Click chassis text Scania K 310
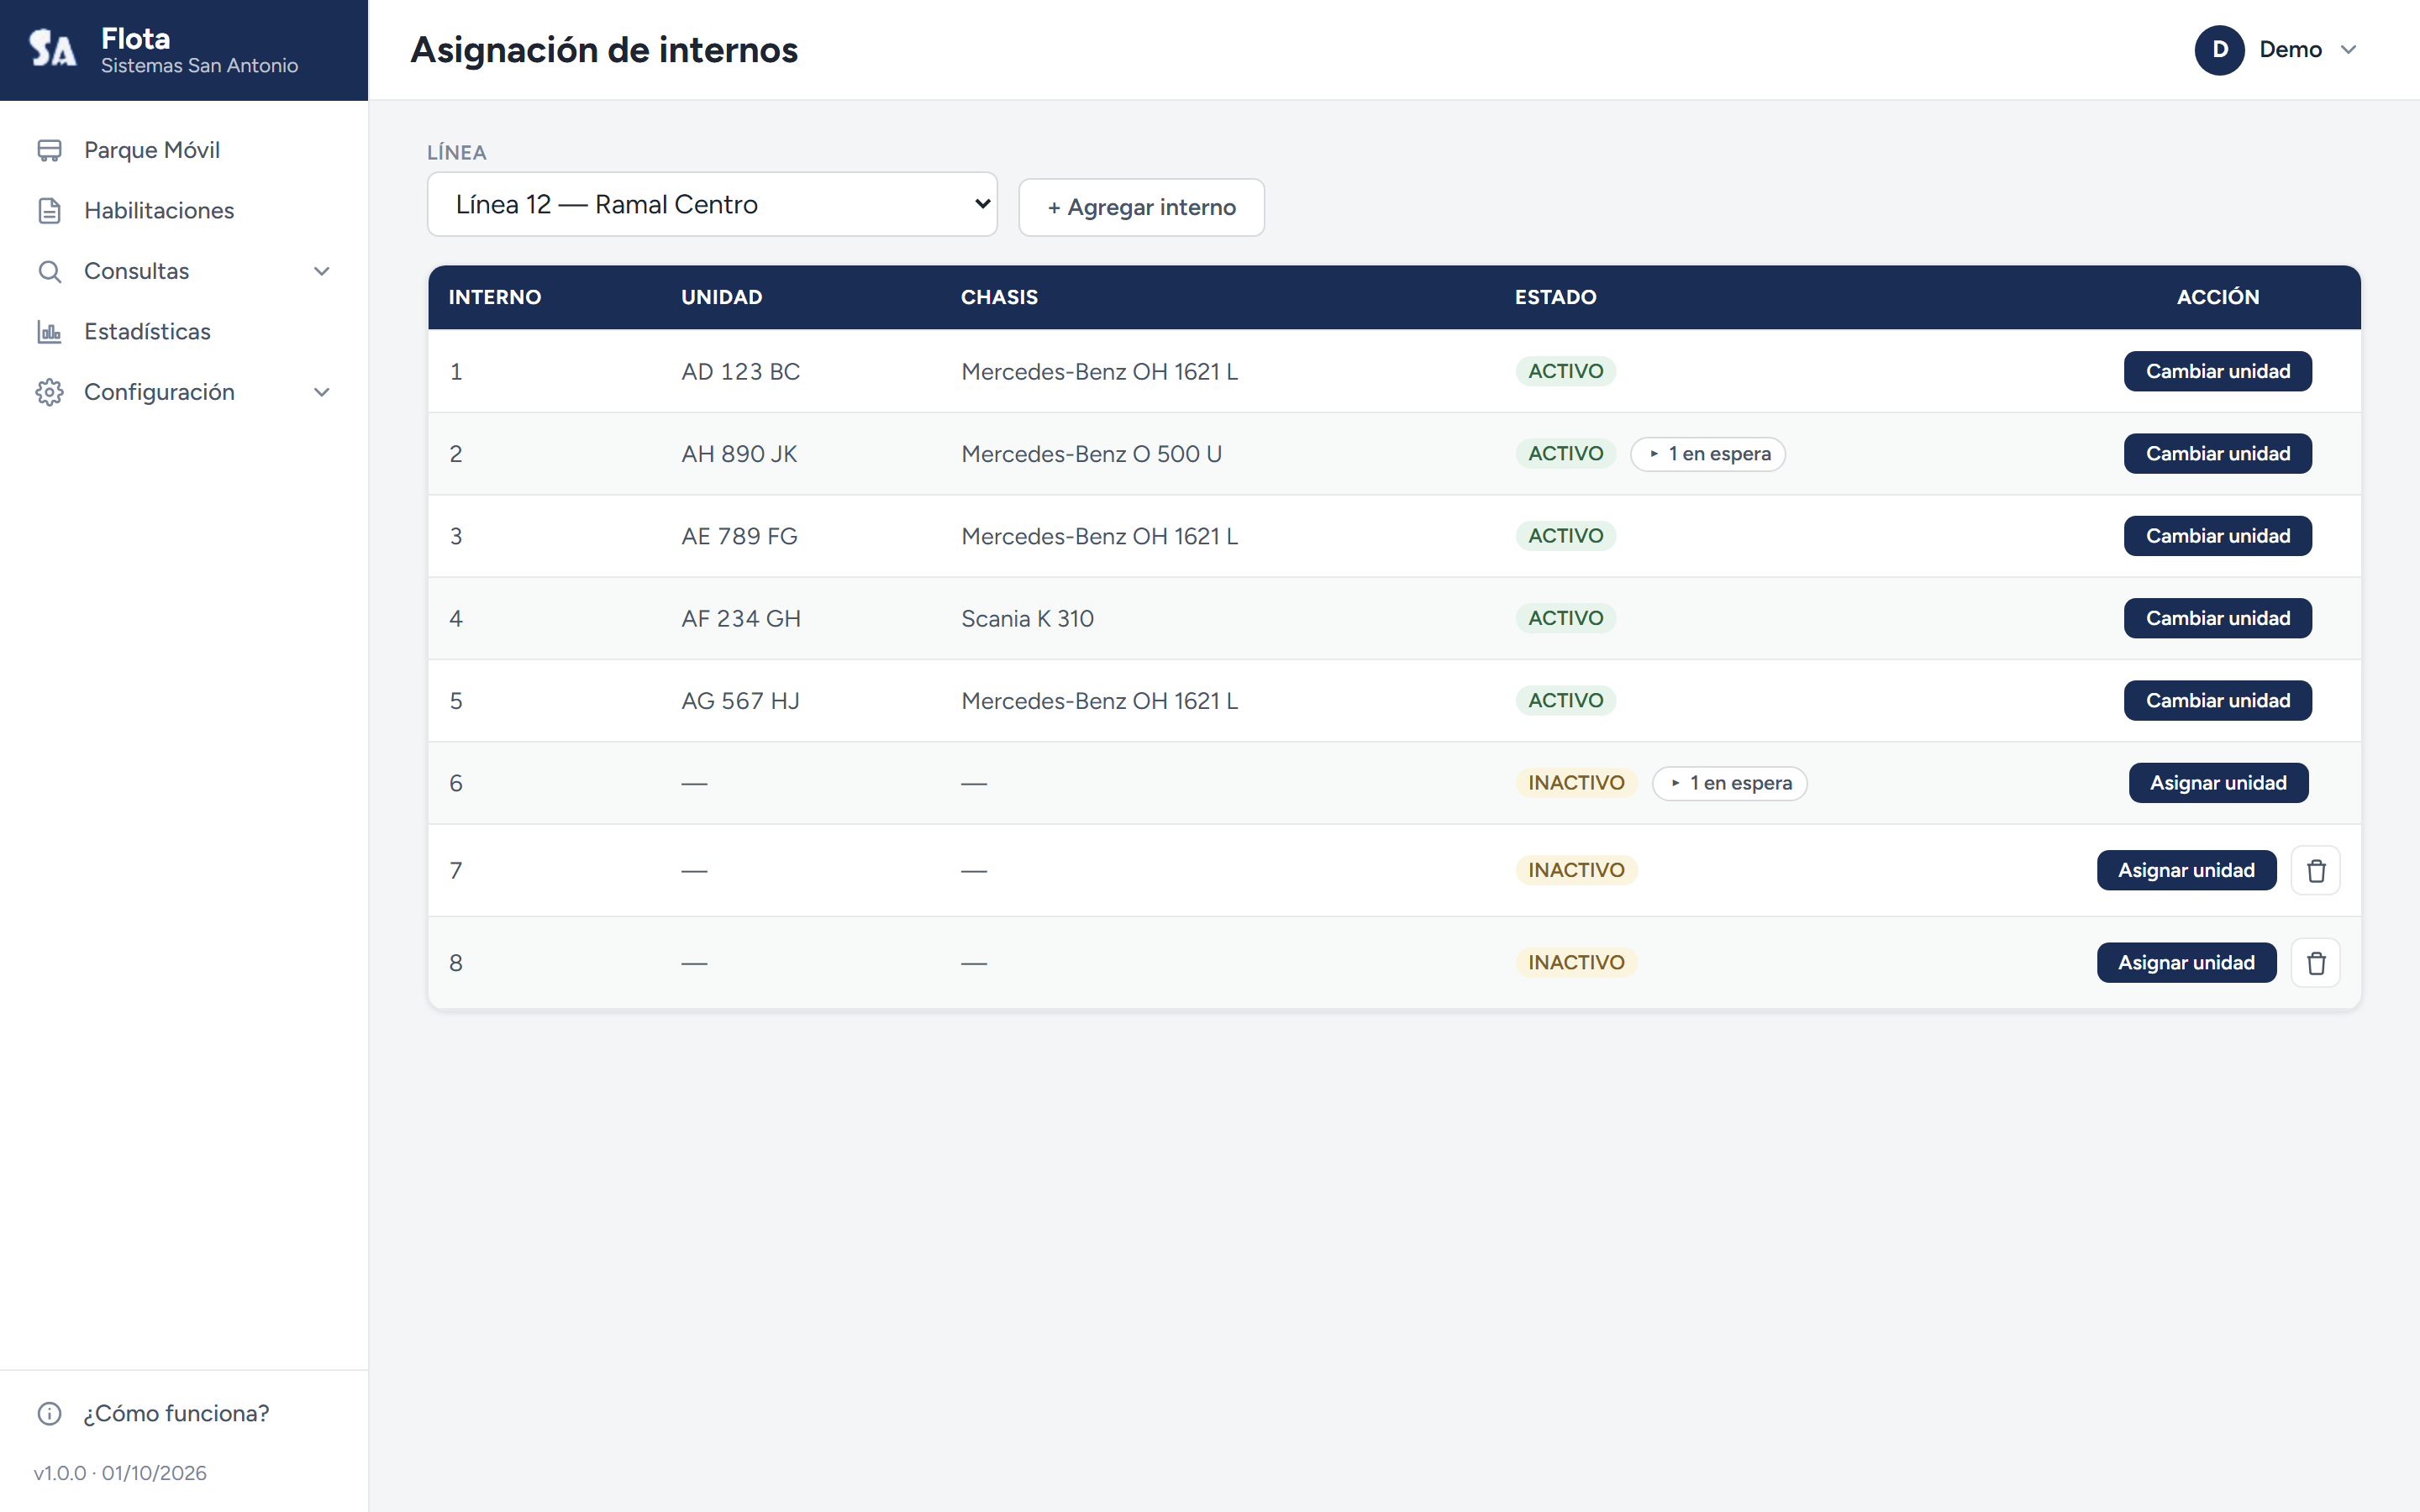This screenshot has height=1512, width=2420. (1027, 619)
